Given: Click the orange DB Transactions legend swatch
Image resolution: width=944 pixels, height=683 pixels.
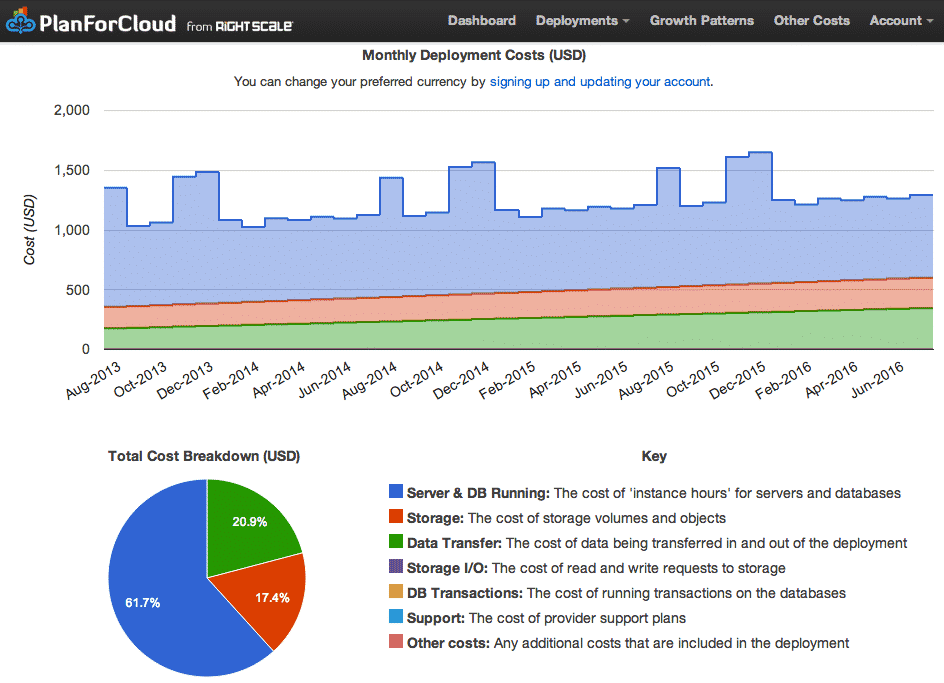Looking at the screenshot, I should pos(395,593).
